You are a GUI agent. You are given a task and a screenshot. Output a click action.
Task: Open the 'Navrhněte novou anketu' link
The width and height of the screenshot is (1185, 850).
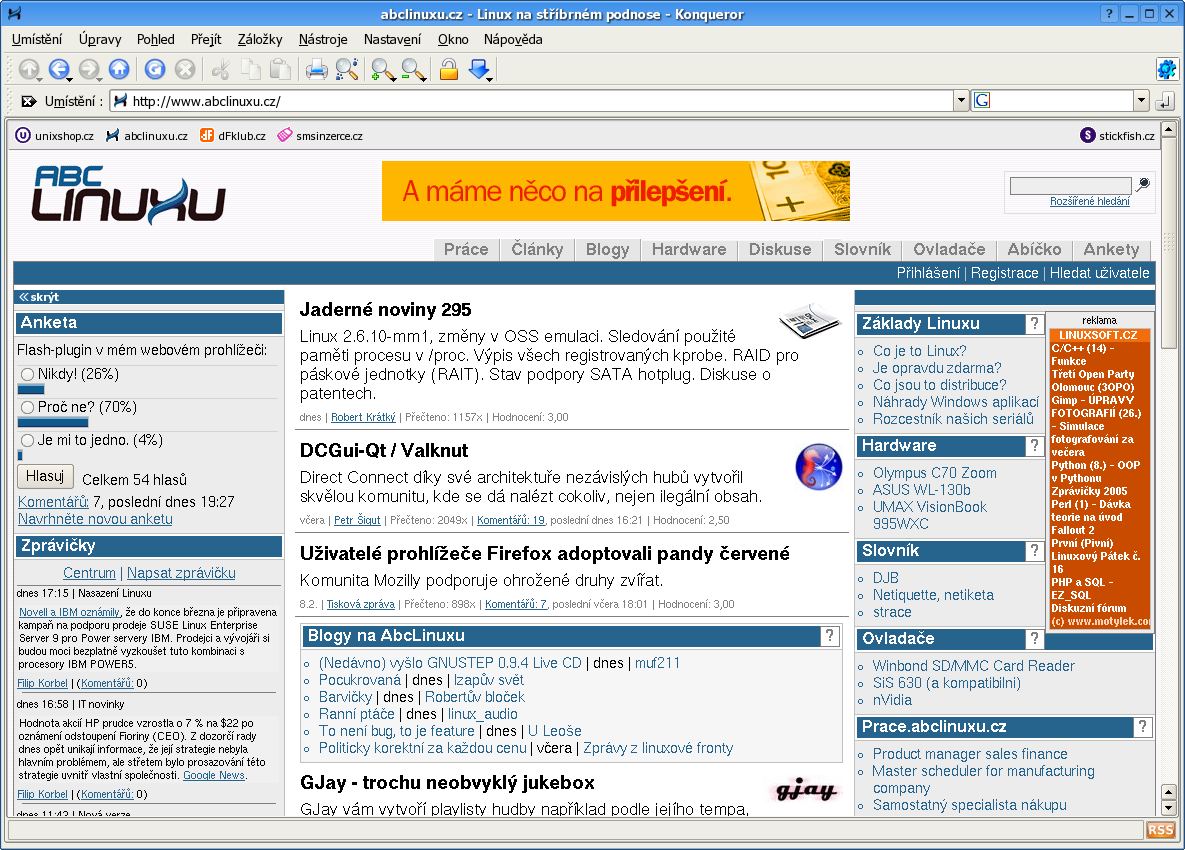pyautogui.click(x=95, y=519)
